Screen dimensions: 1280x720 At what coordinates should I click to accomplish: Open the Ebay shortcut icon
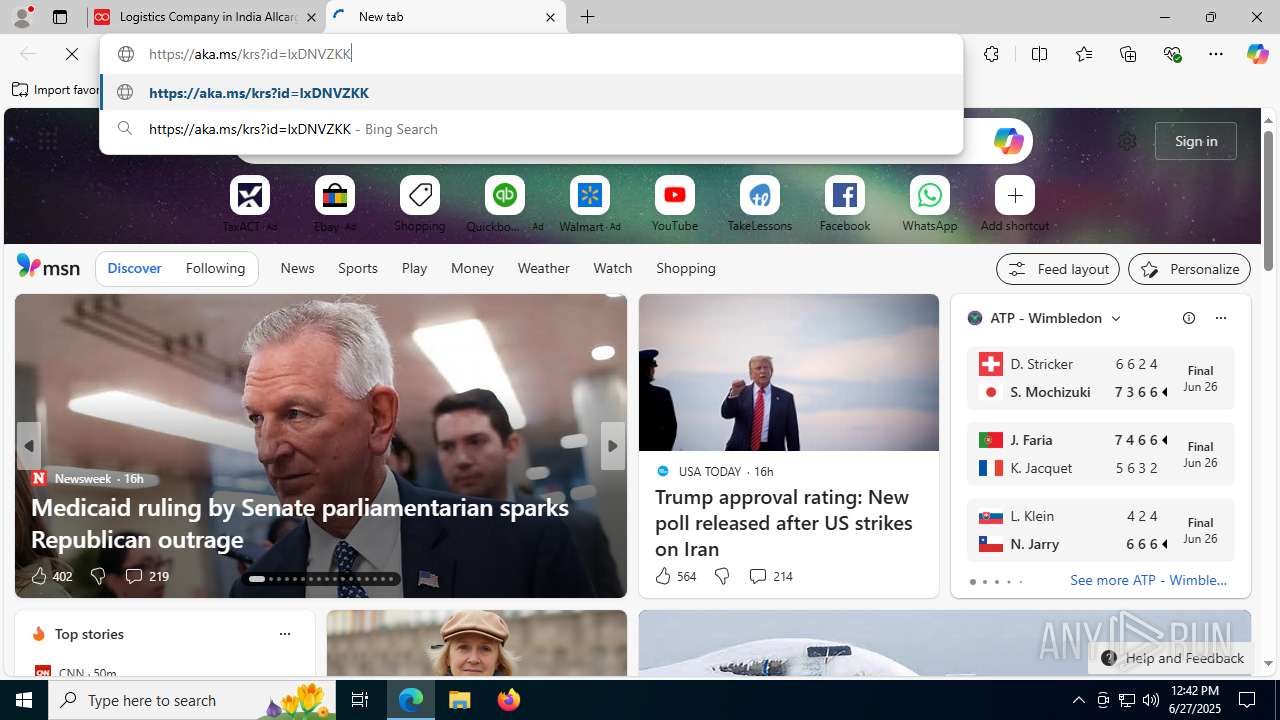pos(335,195)
